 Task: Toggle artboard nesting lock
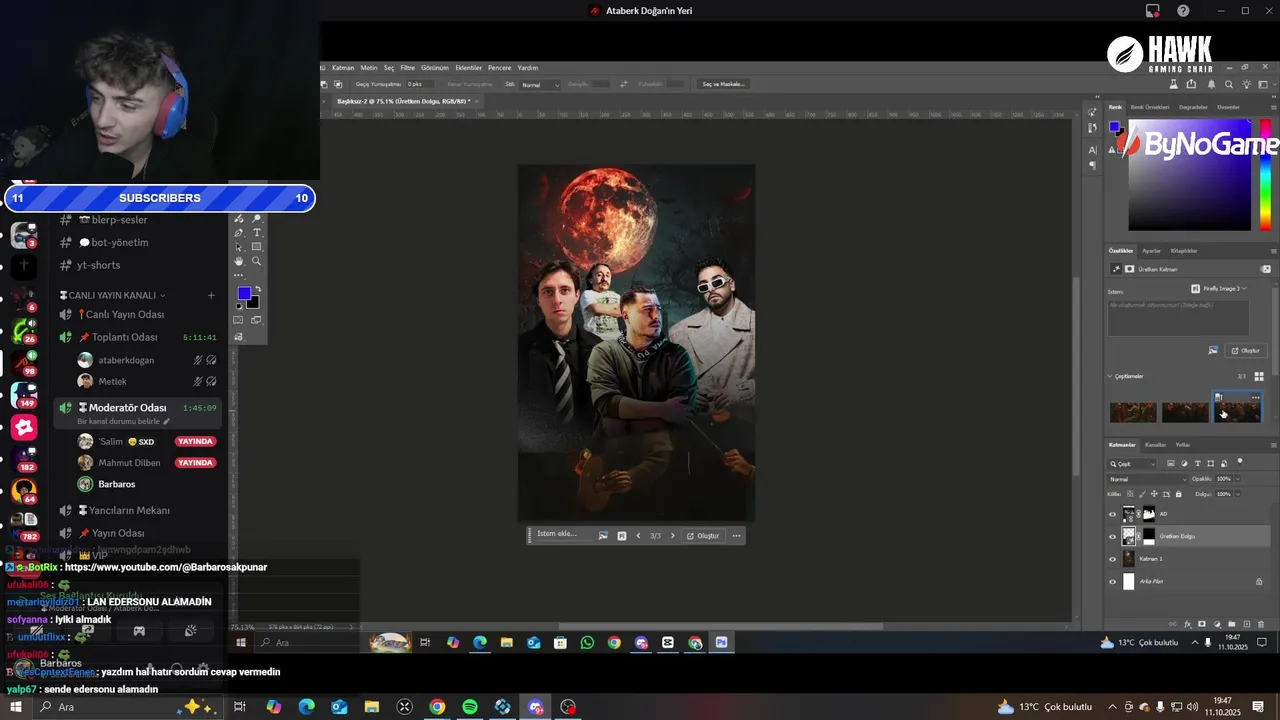[x=1166, y=494]
